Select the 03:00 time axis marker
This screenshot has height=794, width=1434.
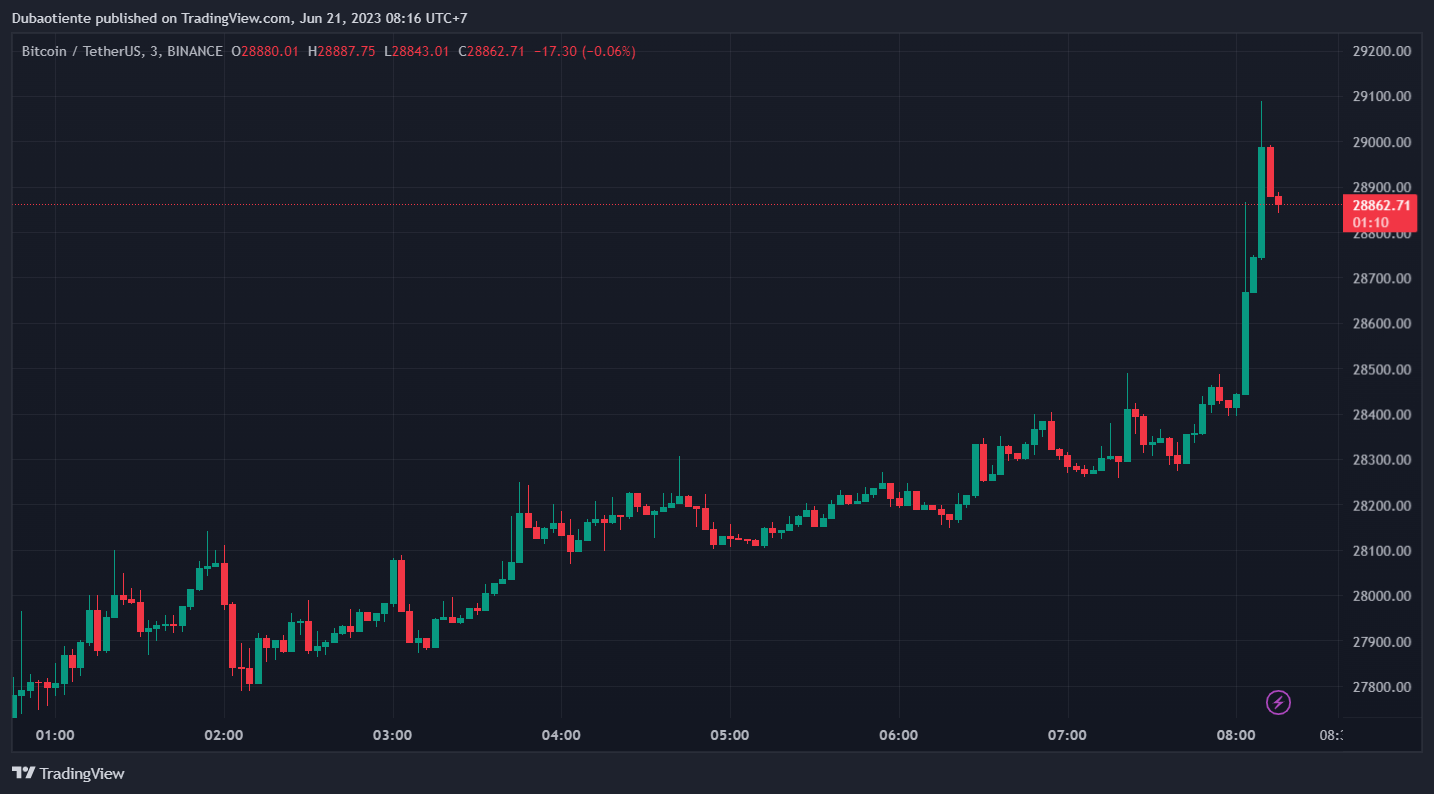pos(392,735)
